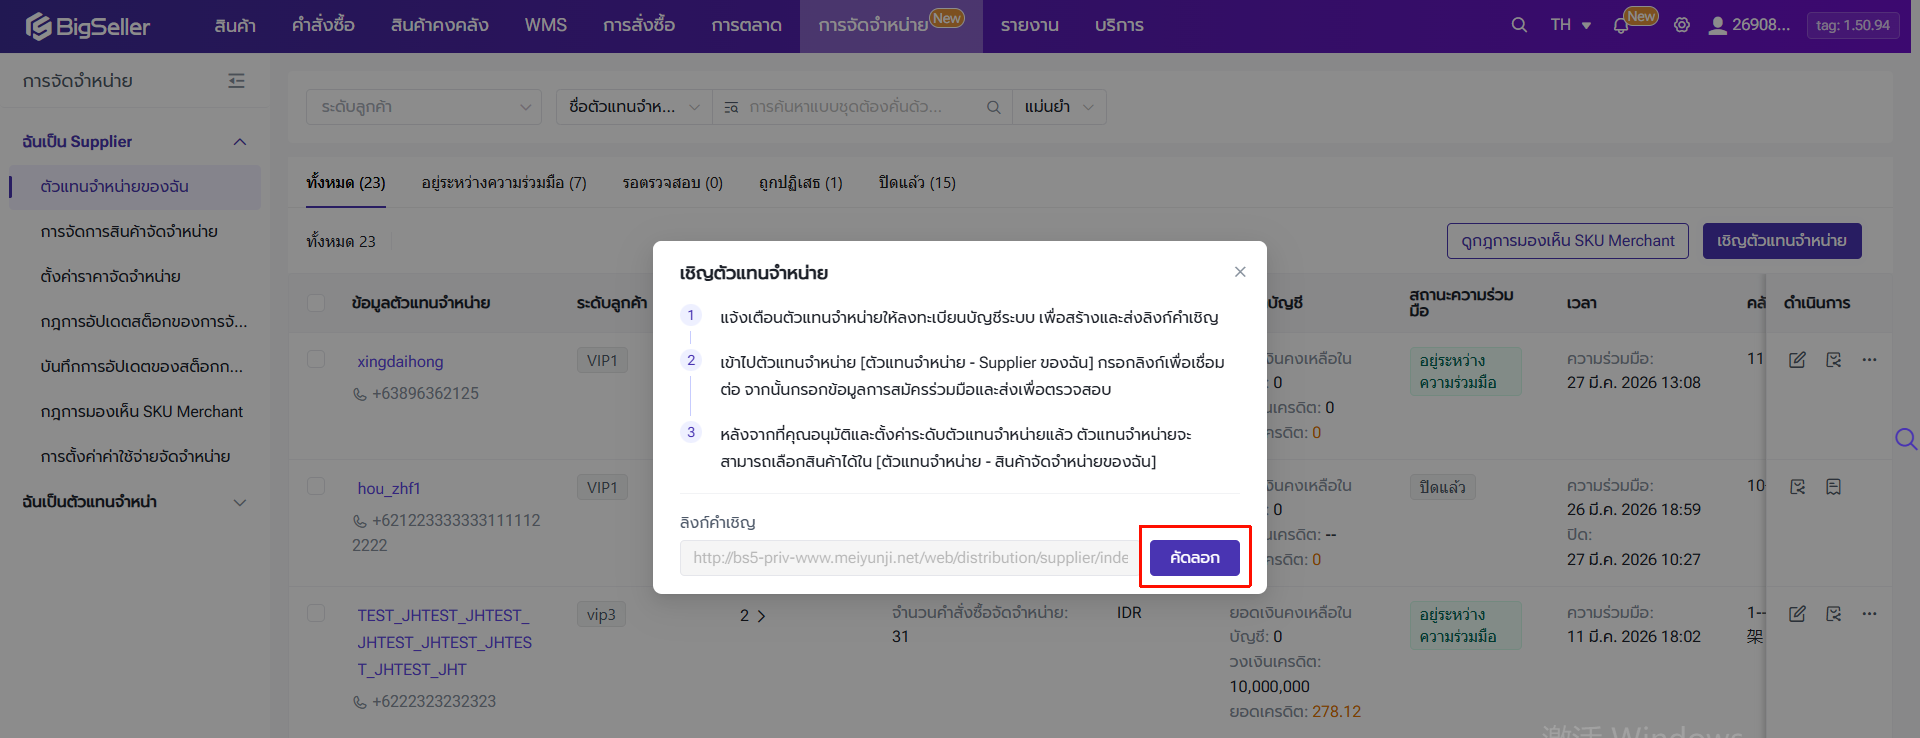Tick the checkbox for TEST_JHTEST row
Image resolution: width=1920 pixels, height=738 pixels.
[316, 613]
